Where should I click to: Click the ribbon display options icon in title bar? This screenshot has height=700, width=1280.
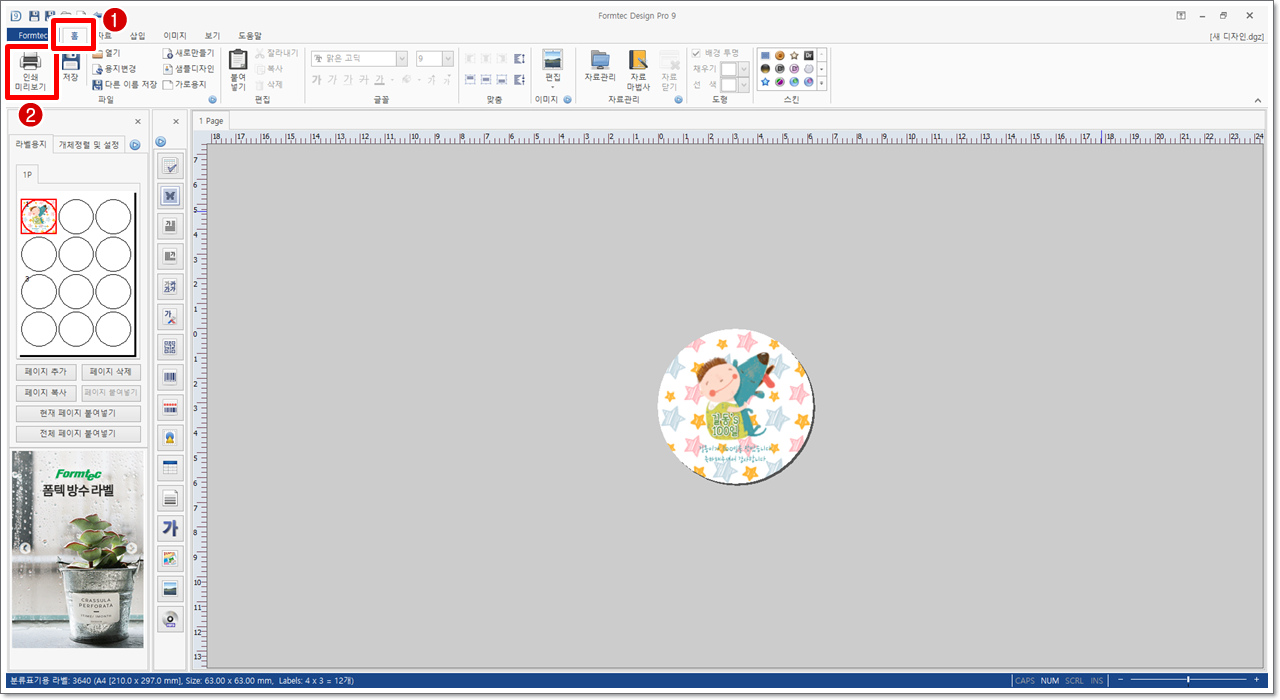point(1181,16)
